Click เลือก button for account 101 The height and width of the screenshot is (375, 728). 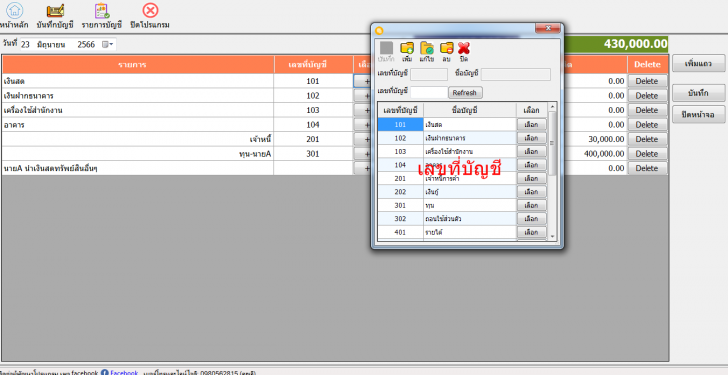[532, 124]
